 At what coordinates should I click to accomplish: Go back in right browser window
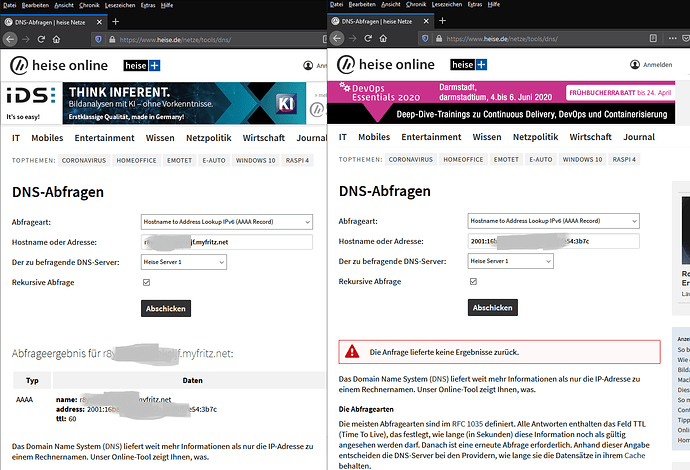tap(337, 38)
